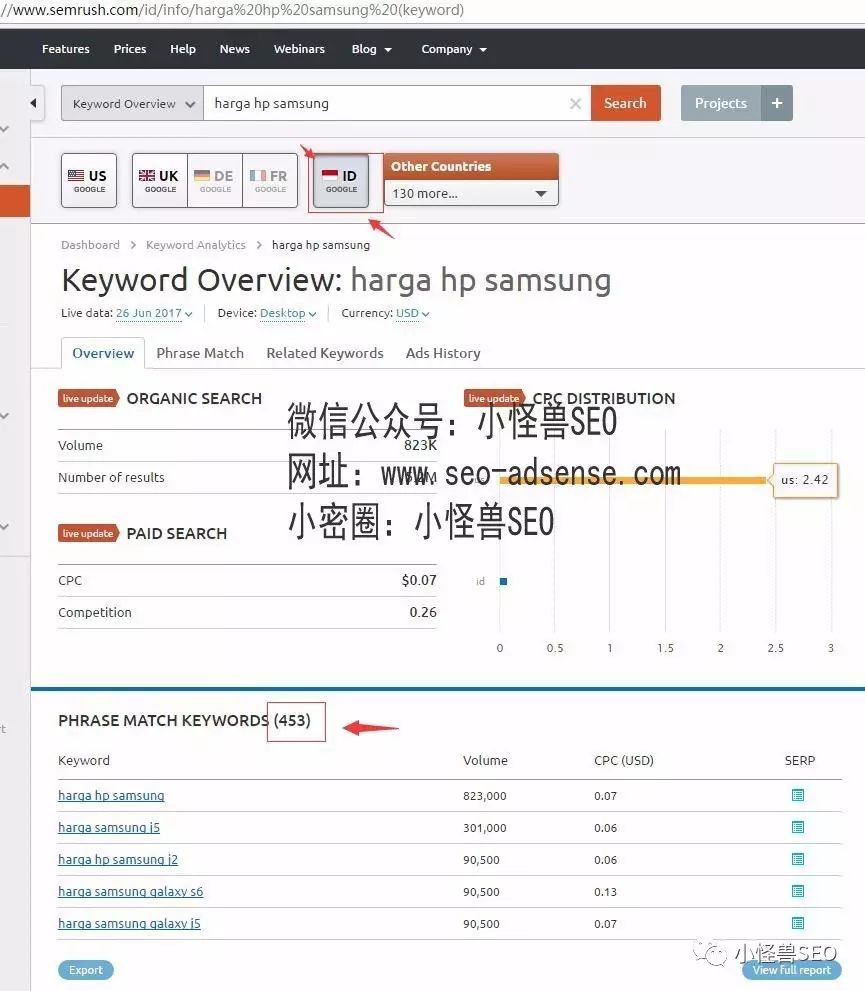Click the us: 2.42 chart tooltip
This screenshot has height=991, width=865.
(x=805, y=480)
